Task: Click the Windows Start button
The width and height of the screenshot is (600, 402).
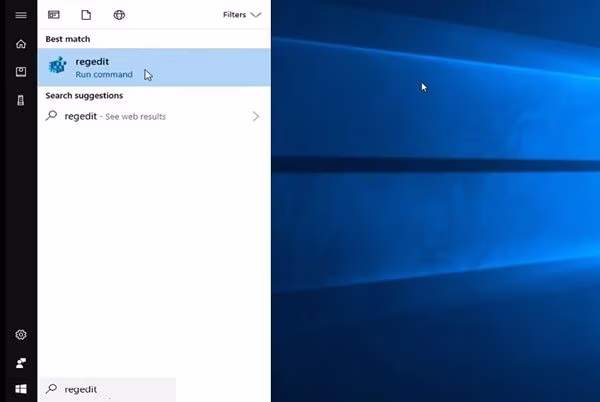Action: pyautogui.click(x=21, y=389)
